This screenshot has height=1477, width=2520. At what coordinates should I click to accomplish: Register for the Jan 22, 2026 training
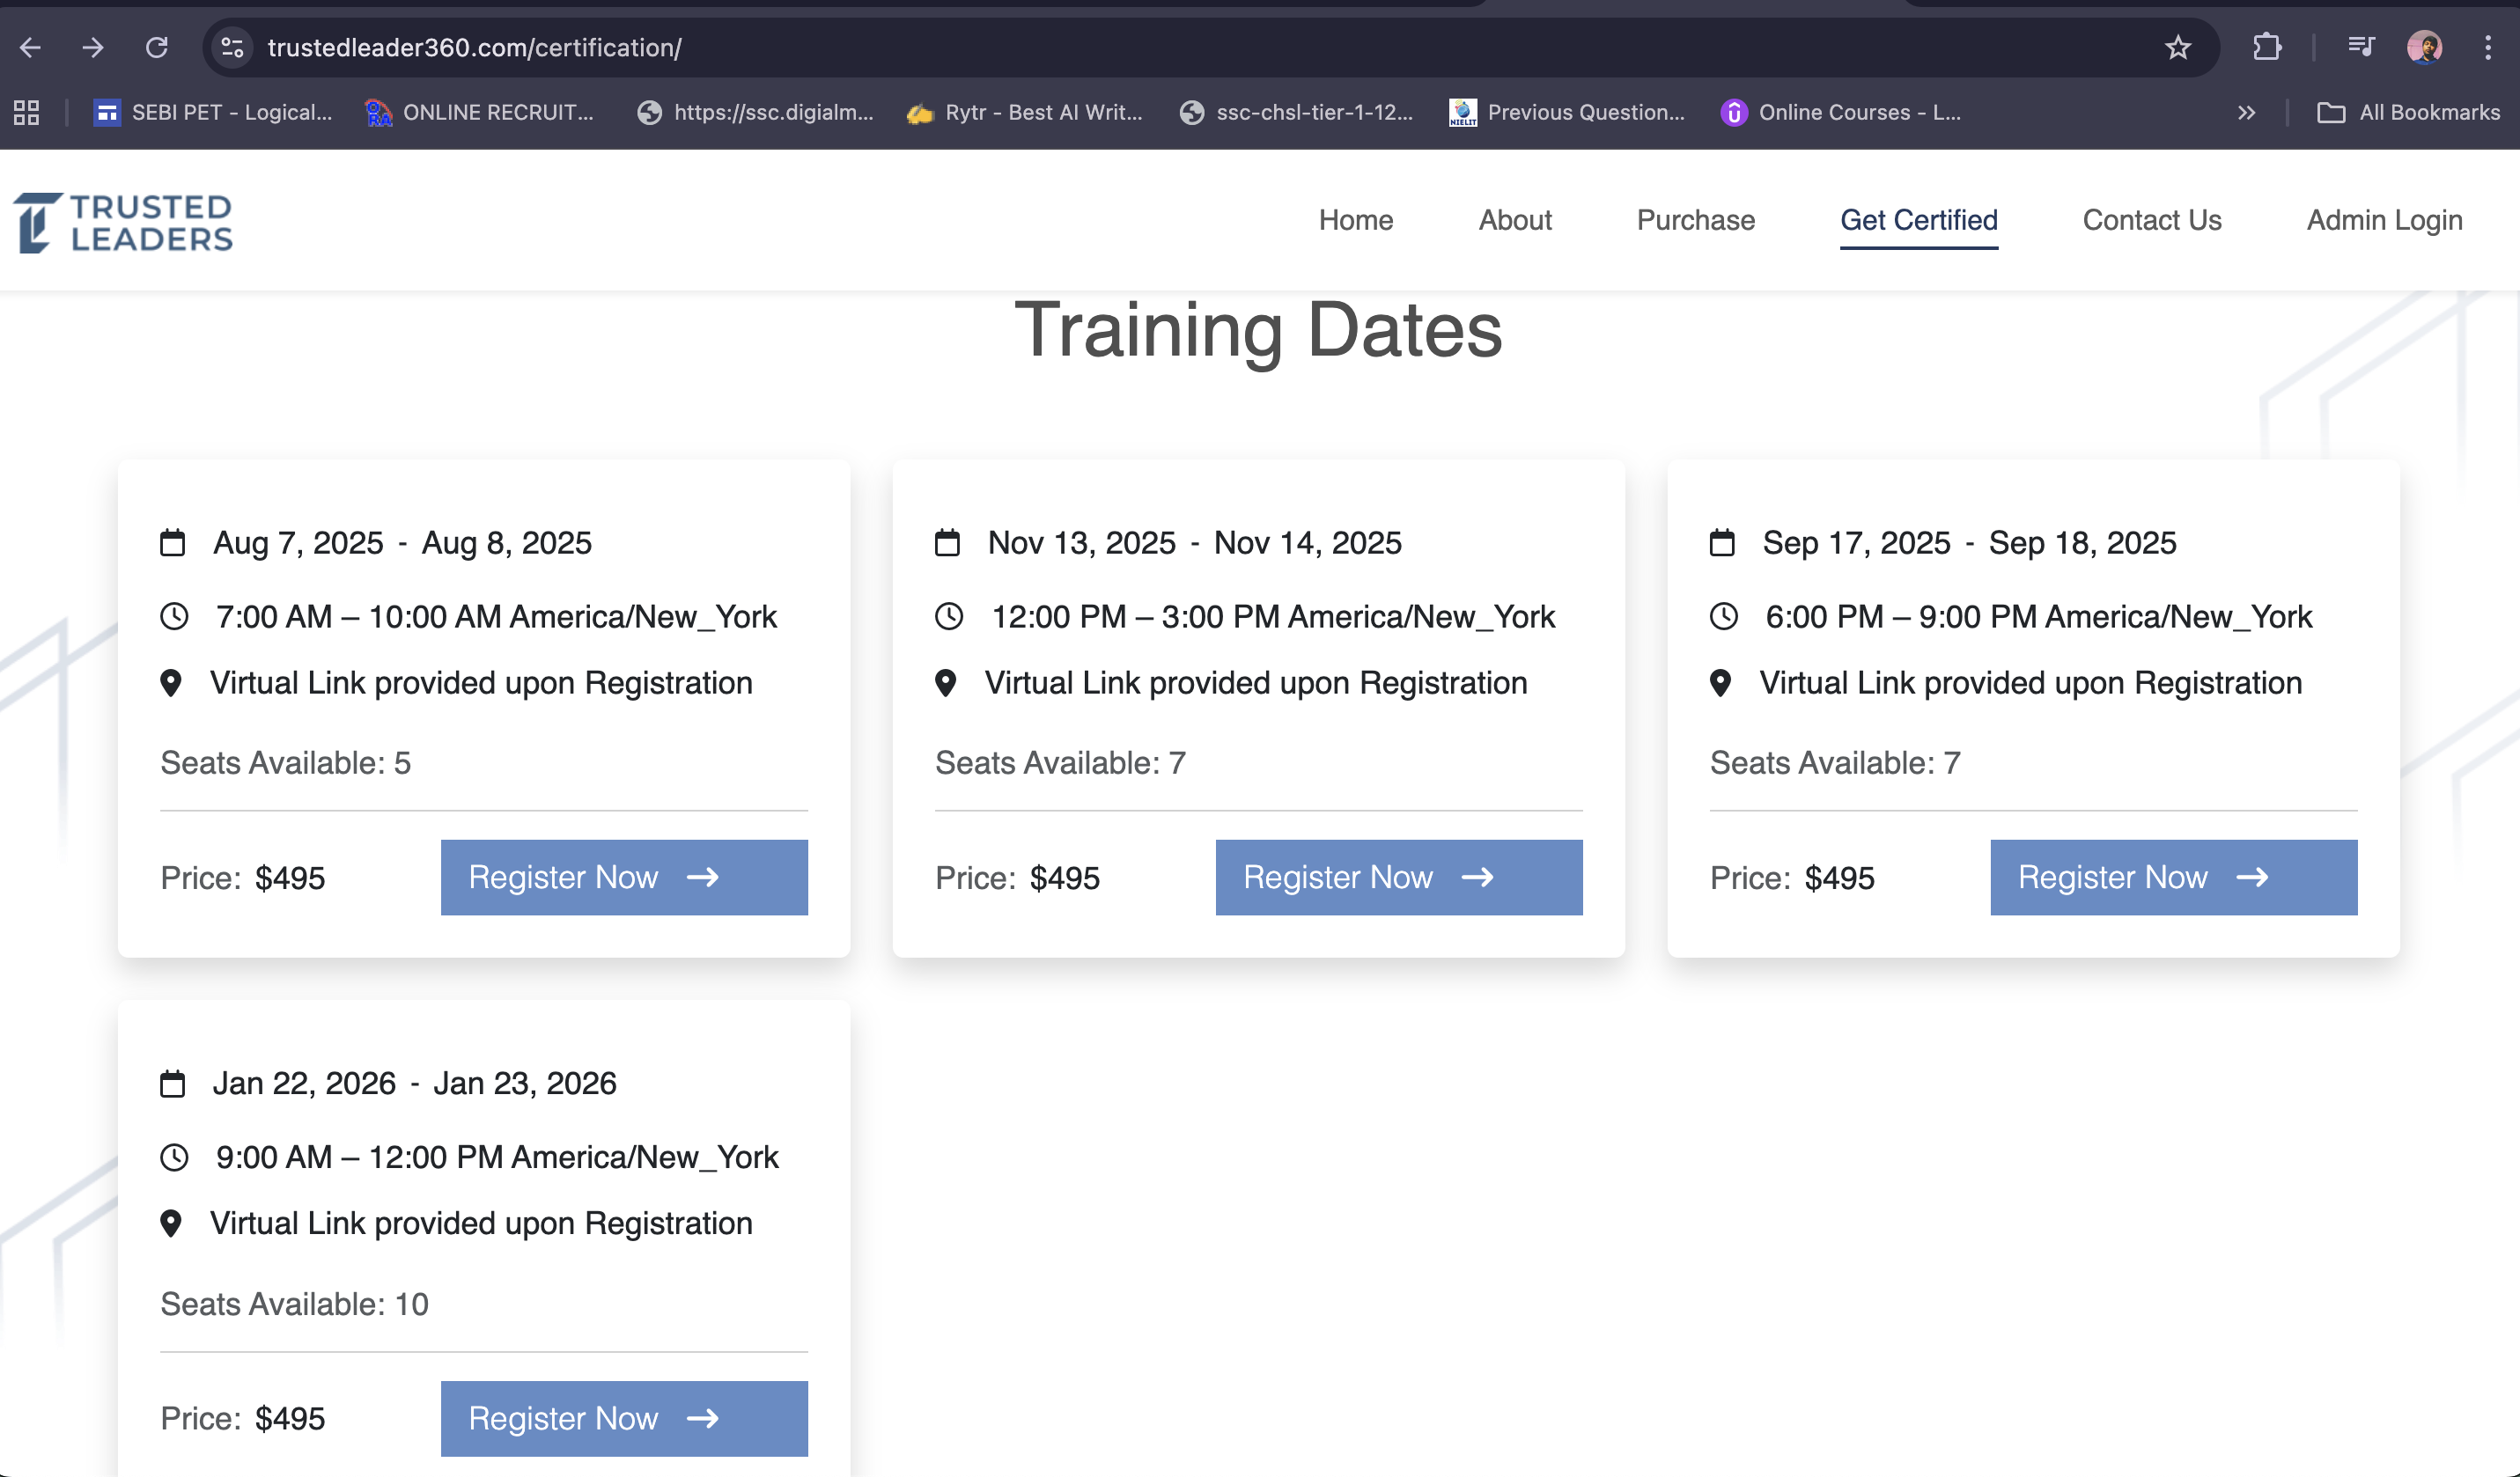click(624, 1418)
